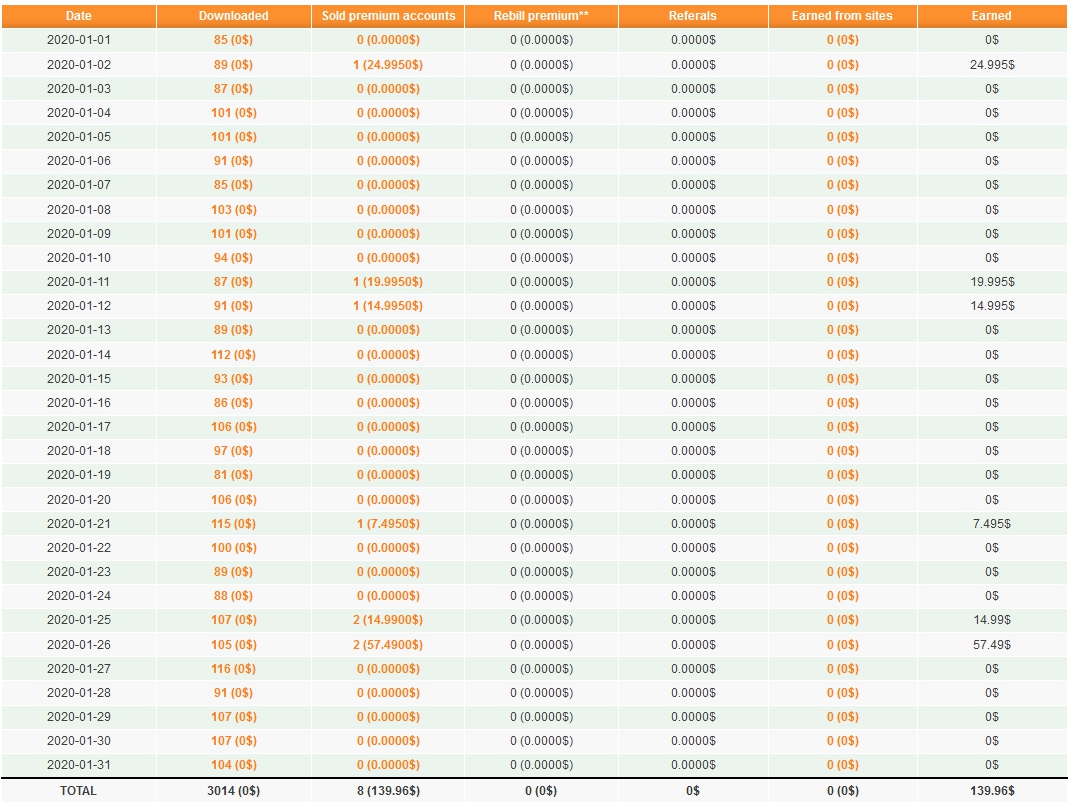Click the Downloaded column header

(233, 16)
